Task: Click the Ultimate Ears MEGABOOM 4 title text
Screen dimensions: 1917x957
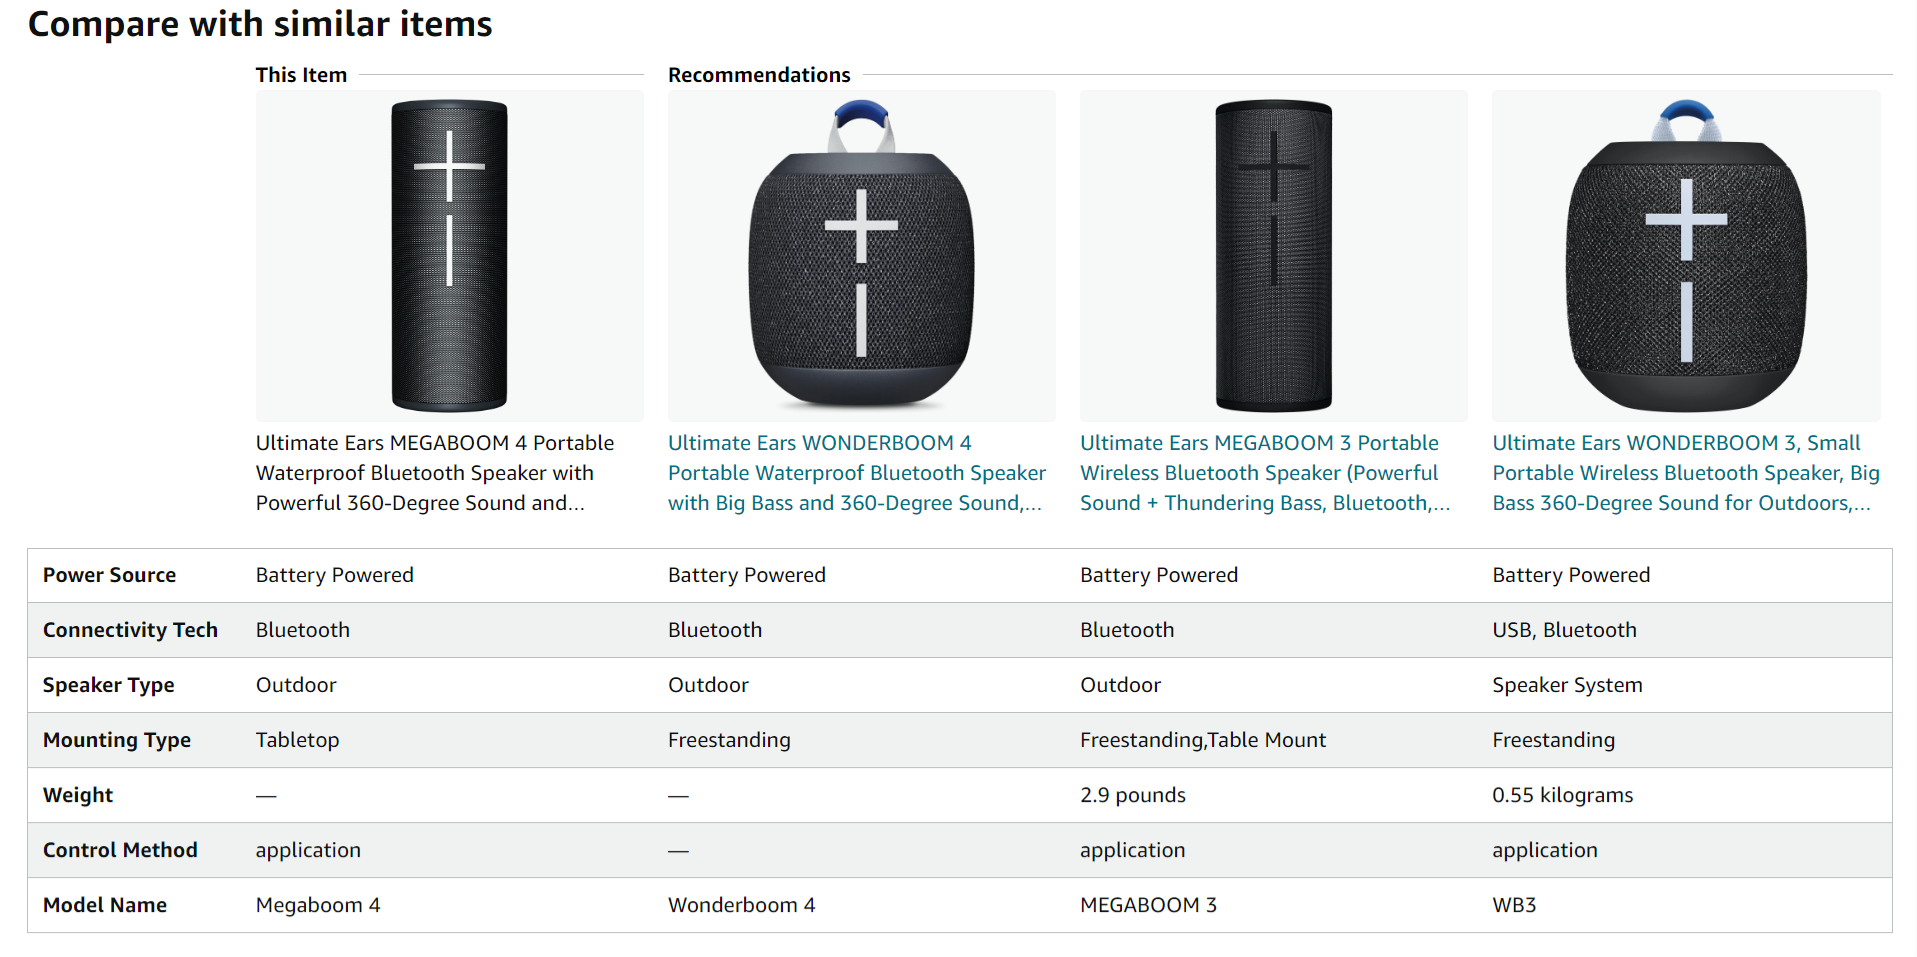Action: pos(435,472)
